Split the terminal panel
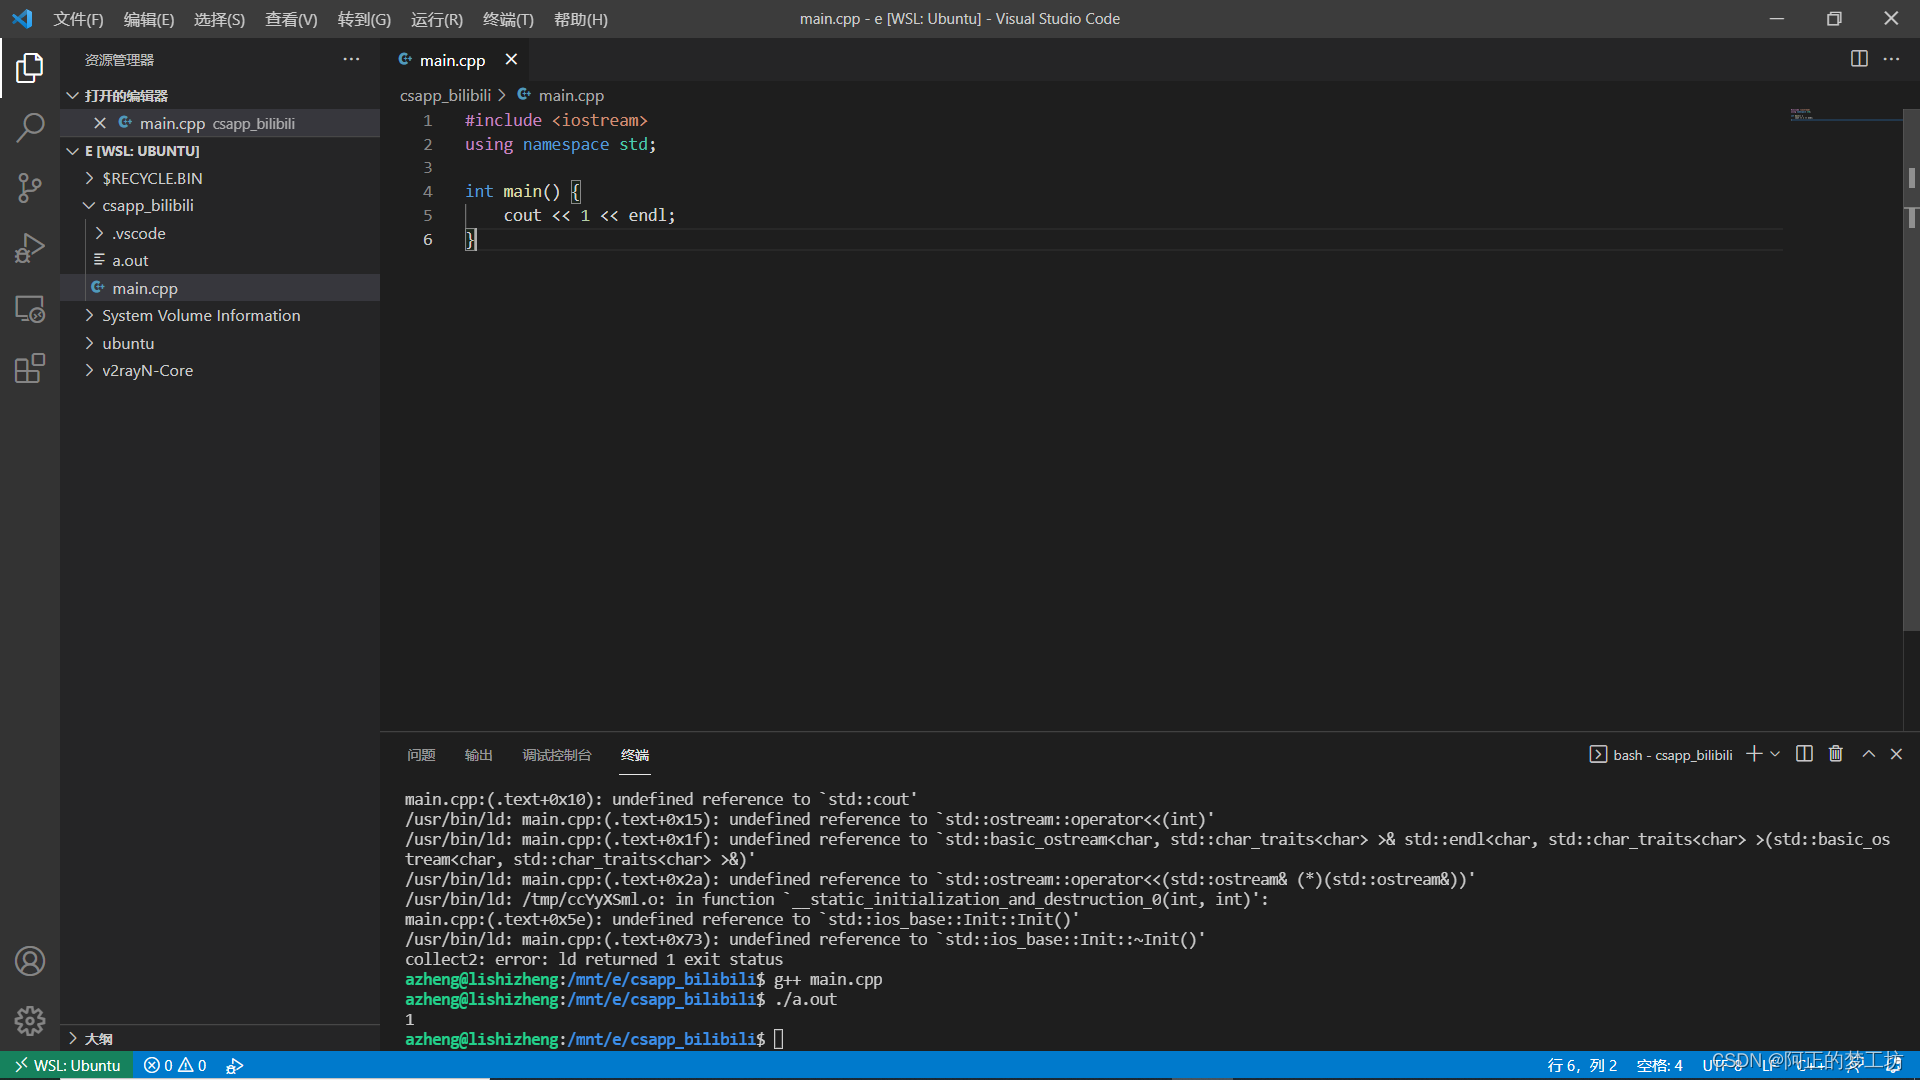Image resolution: width=1920 pixels, height=1080 pixels. pyautogui.click(x=1804, y=754)
